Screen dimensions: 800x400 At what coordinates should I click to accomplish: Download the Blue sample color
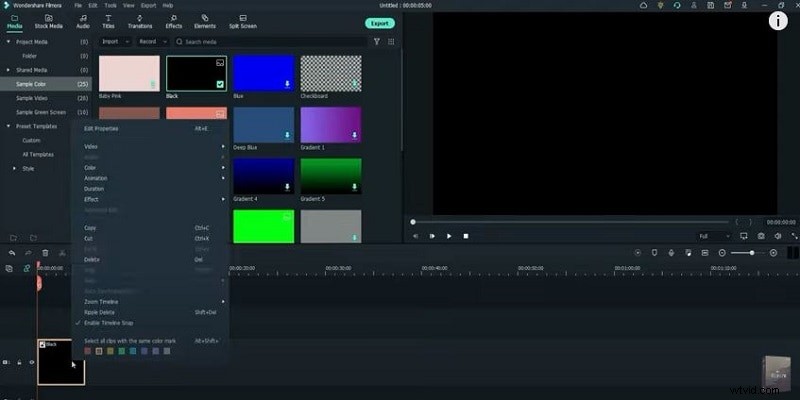[287, 84]
